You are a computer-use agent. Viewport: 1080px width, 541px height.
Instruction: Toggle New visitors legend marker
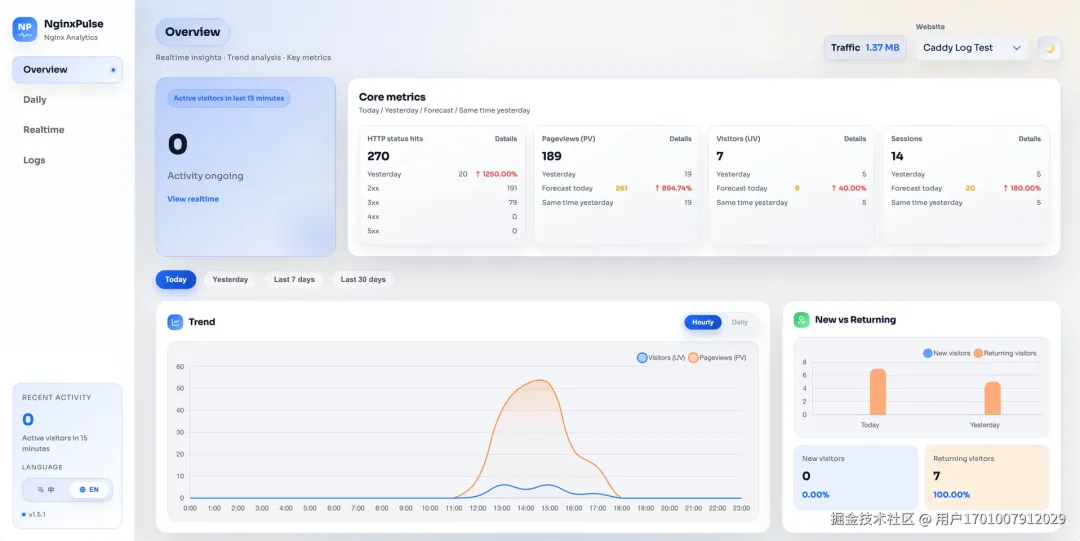tap(927, 353)
